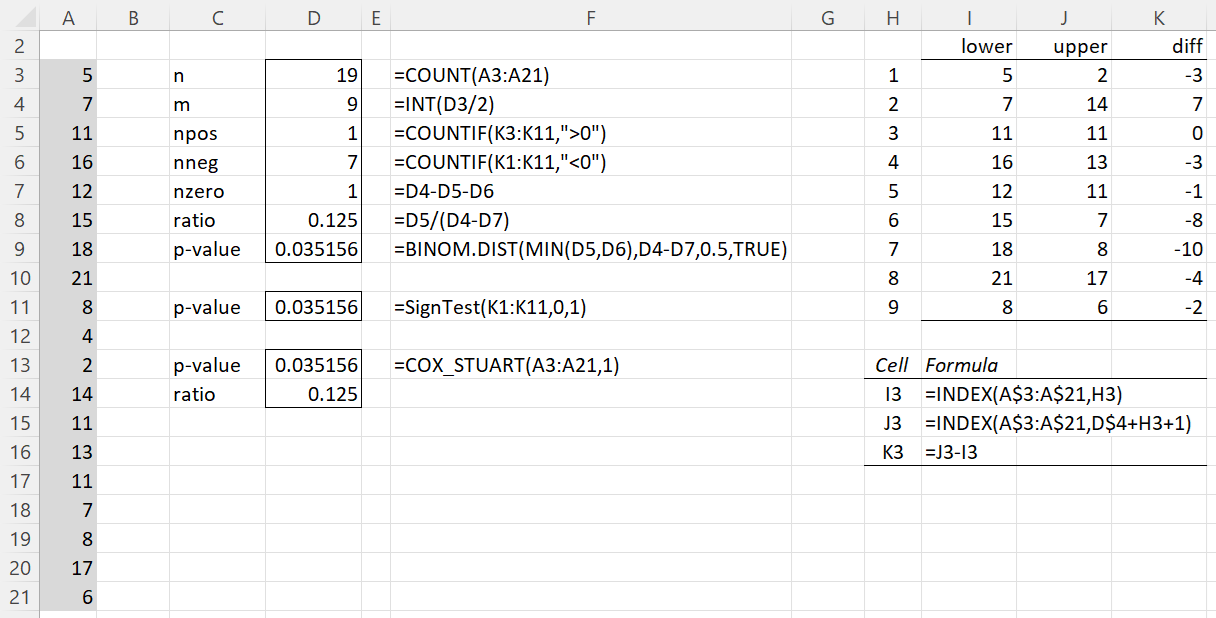
Task: Select column F header
Action: tap(590, 16)
